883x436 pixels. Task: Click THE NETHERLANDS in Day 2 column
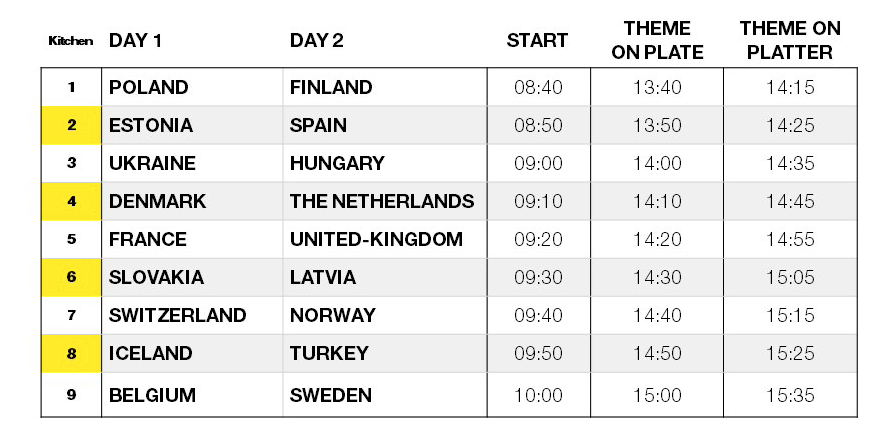pyautogui.click(x=382, y=201)
